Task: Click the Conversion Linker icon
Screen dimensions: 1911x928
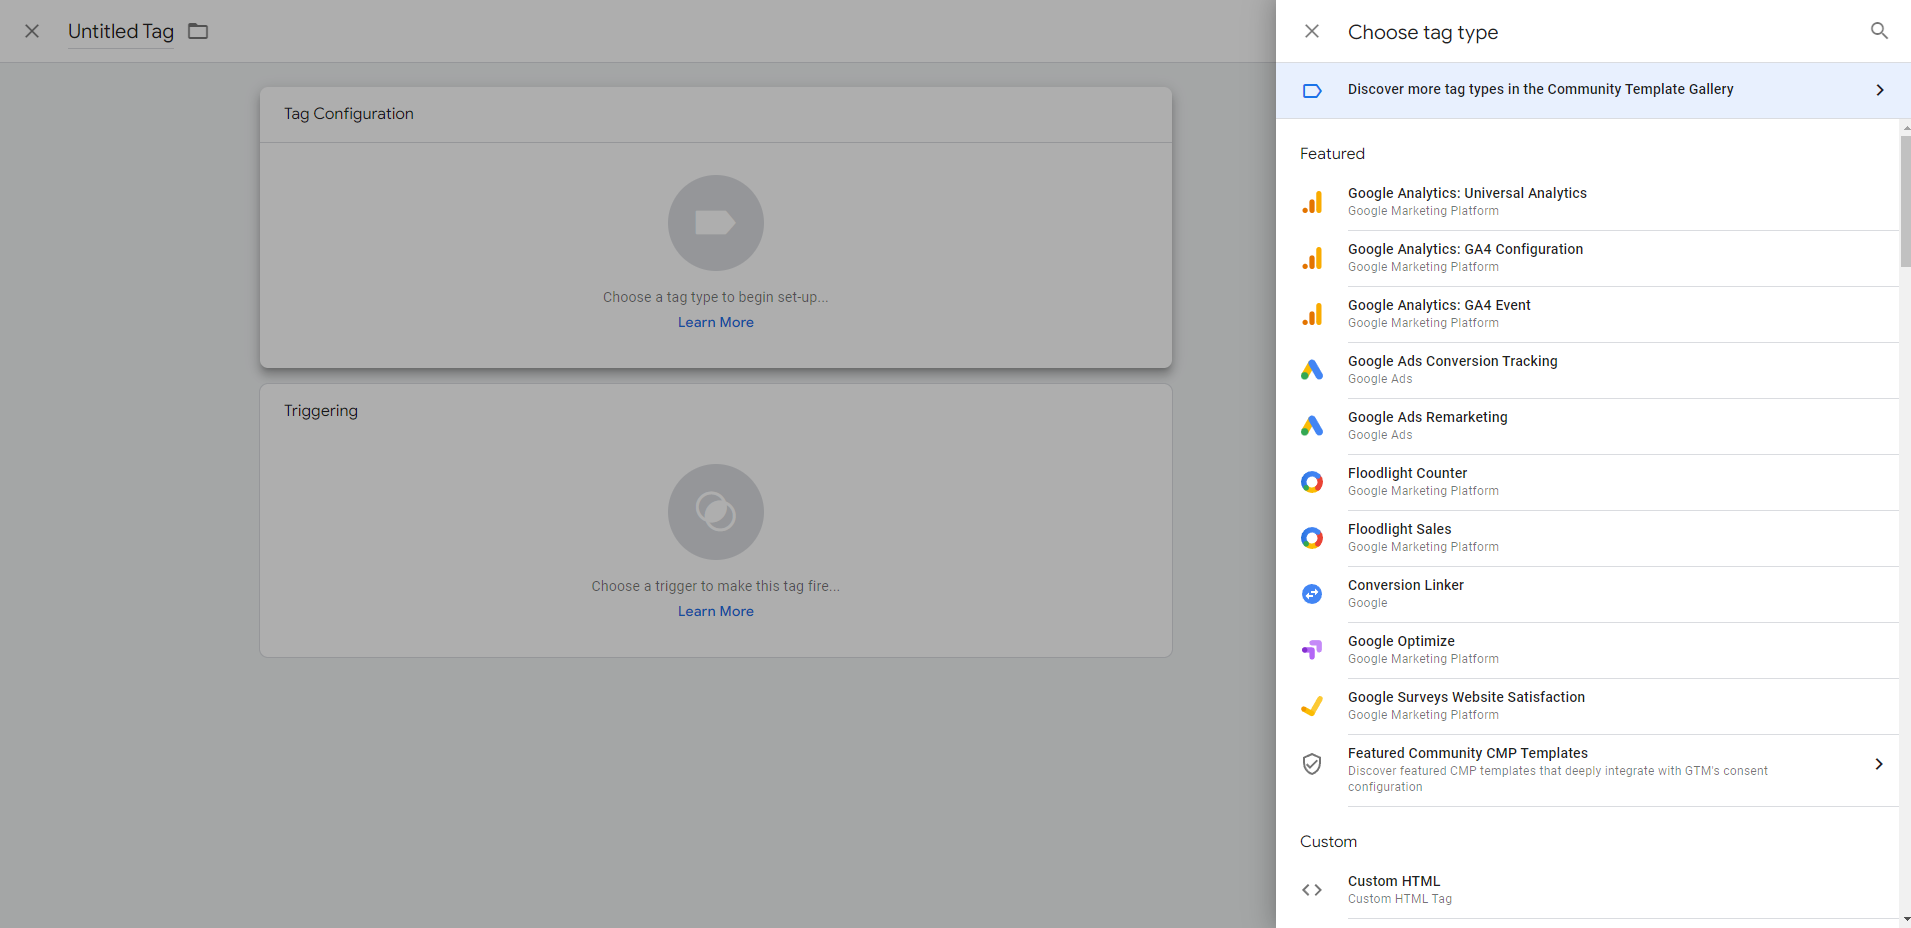Action: click(1312, 594)
